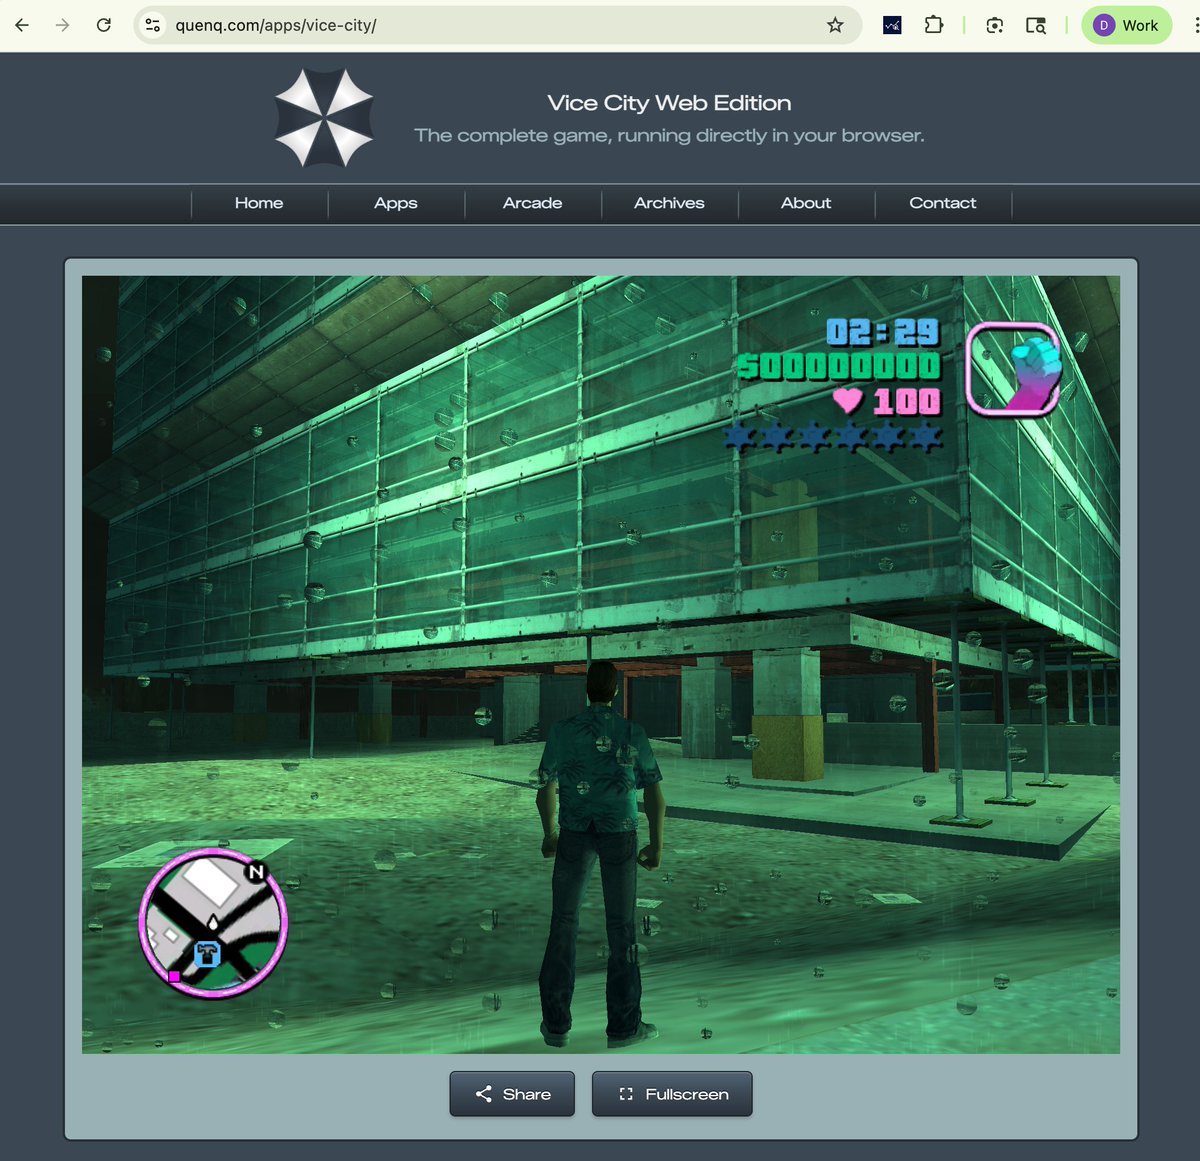Viewport: 1200px width, 1161px height.
Task: Reload the page
Action: [104, 25]
